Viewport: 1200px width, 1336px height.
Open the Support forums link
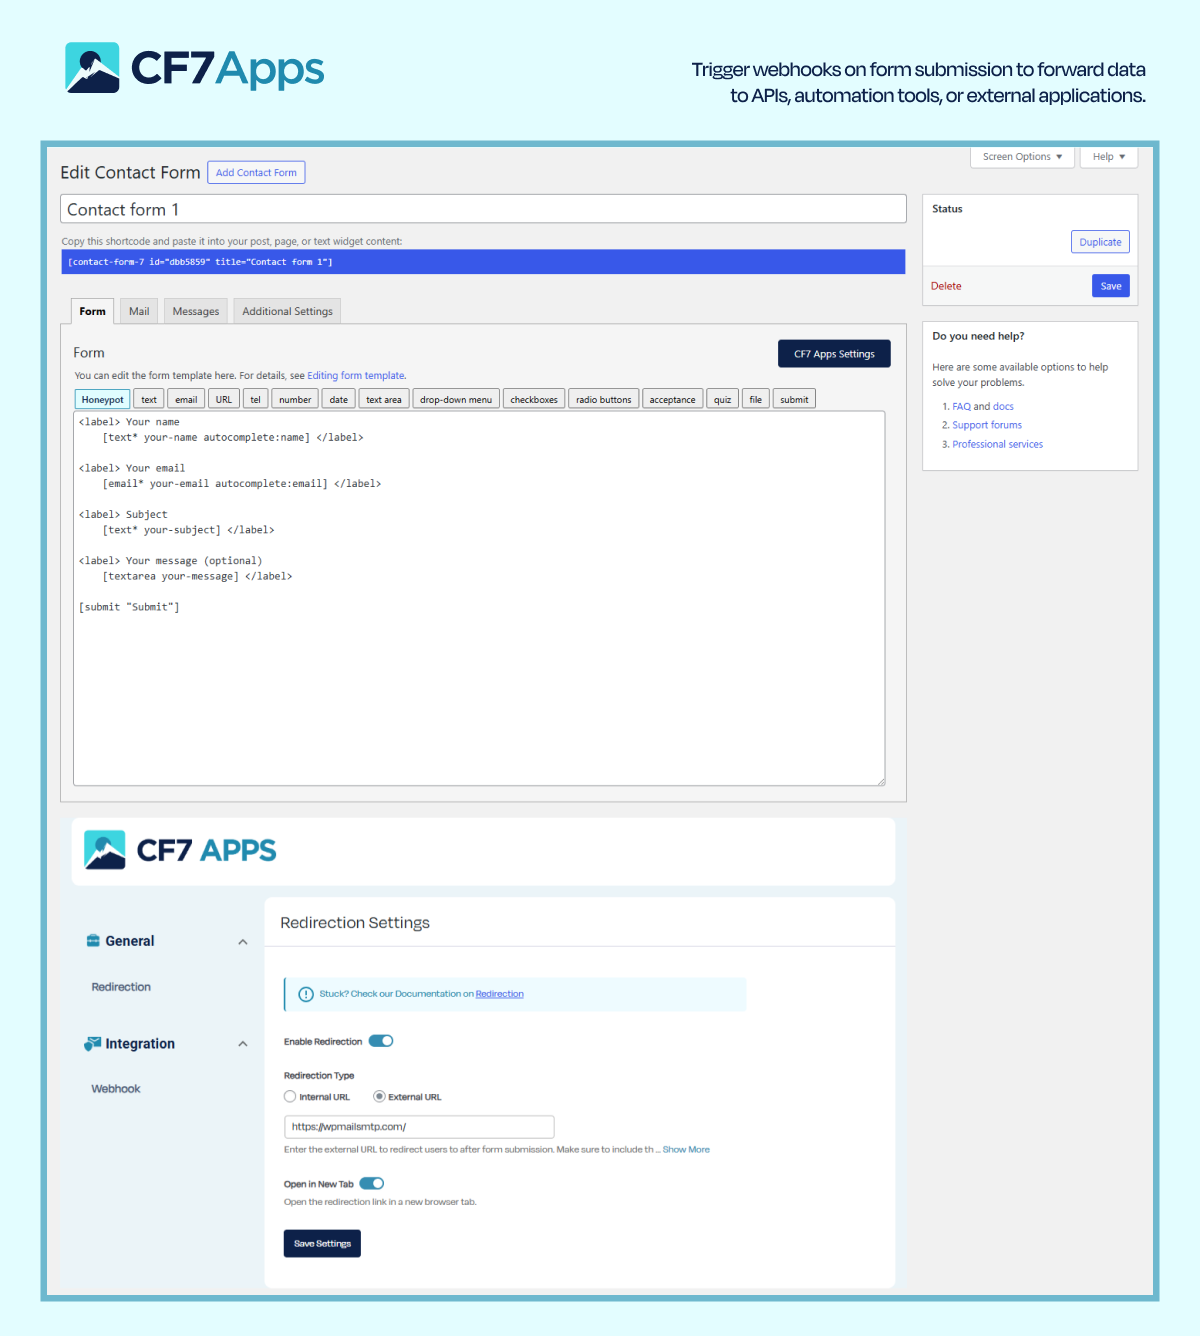pos(987,424)
